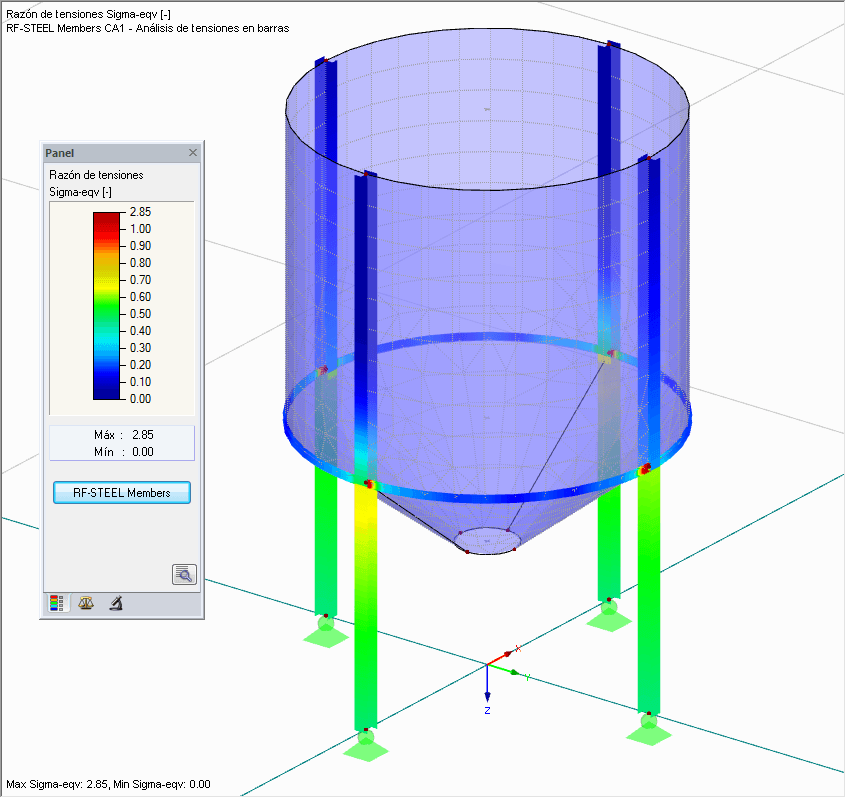Select the color spectrum tab icon in Panel
The width and height of the screenshot is (846, 798).
coord(56,602)
